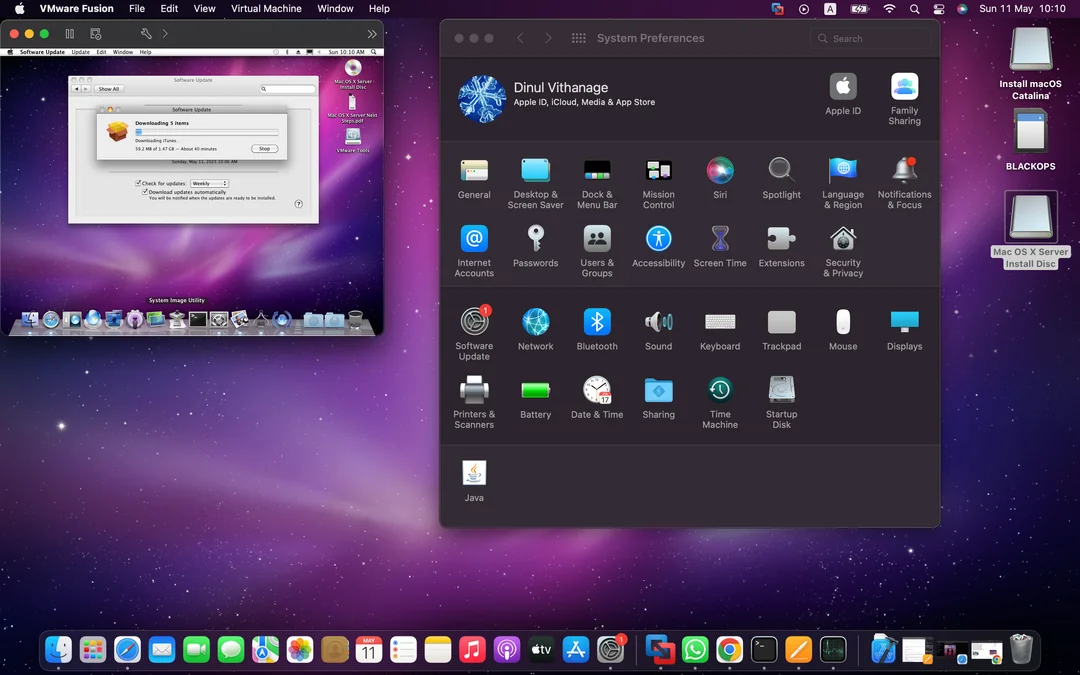
Task: Open Printers & Scanners pane
Action: (474, 403)
